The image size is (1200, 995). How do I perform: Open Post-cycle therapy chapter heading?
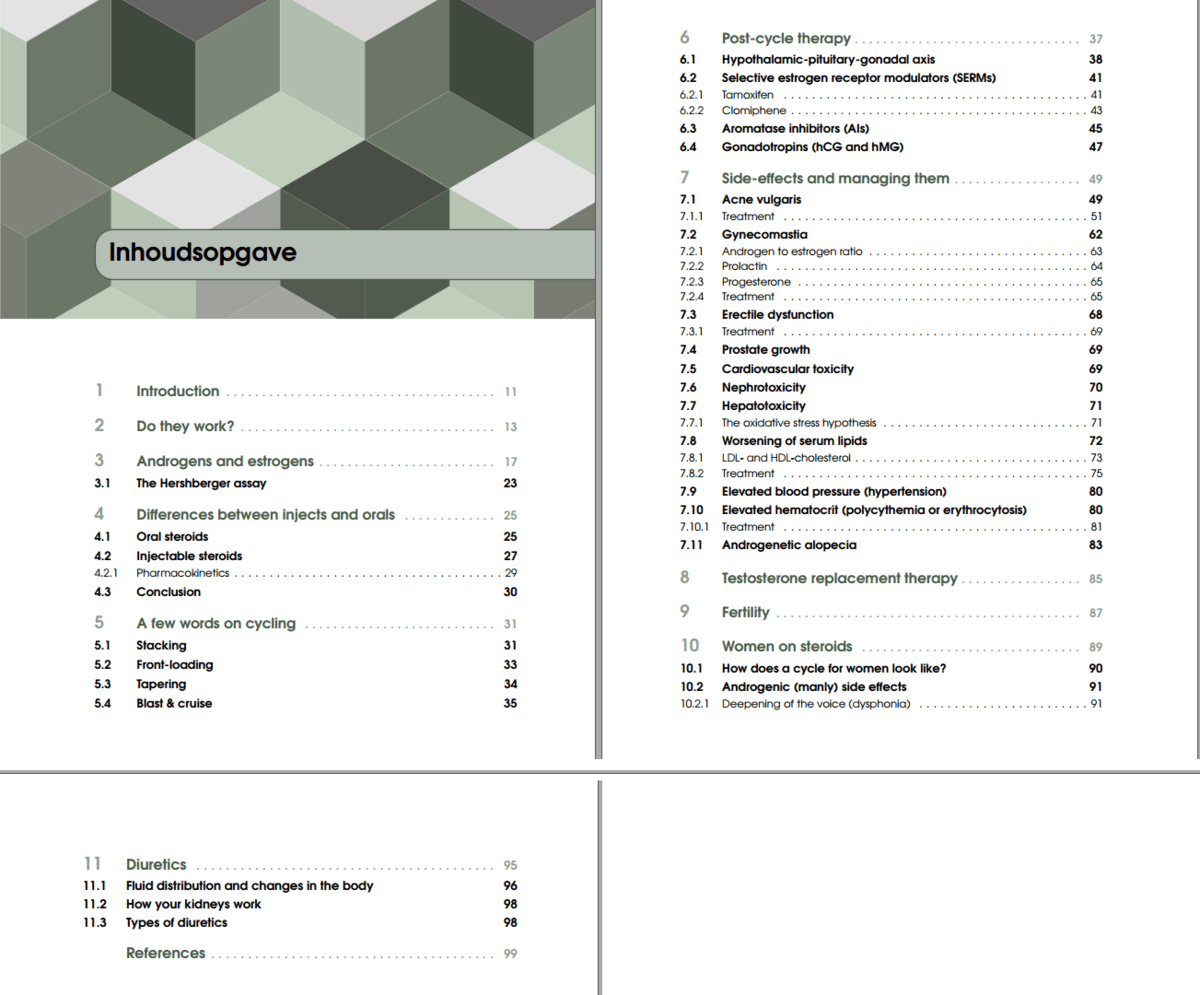click(786, 38)
